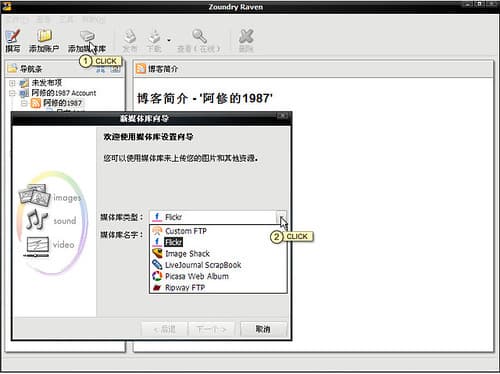Click the 撰写 write-post pencil icon
This screenshot has height=374, width=500.
click(13, 36)
